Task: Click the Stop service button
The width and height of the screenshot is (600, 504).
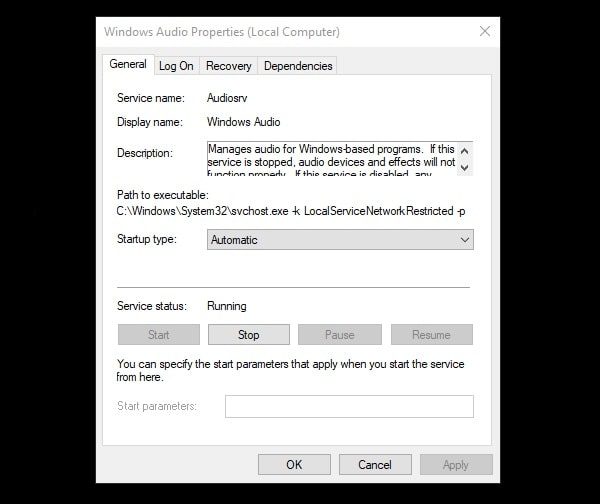Action: (249, 335)
